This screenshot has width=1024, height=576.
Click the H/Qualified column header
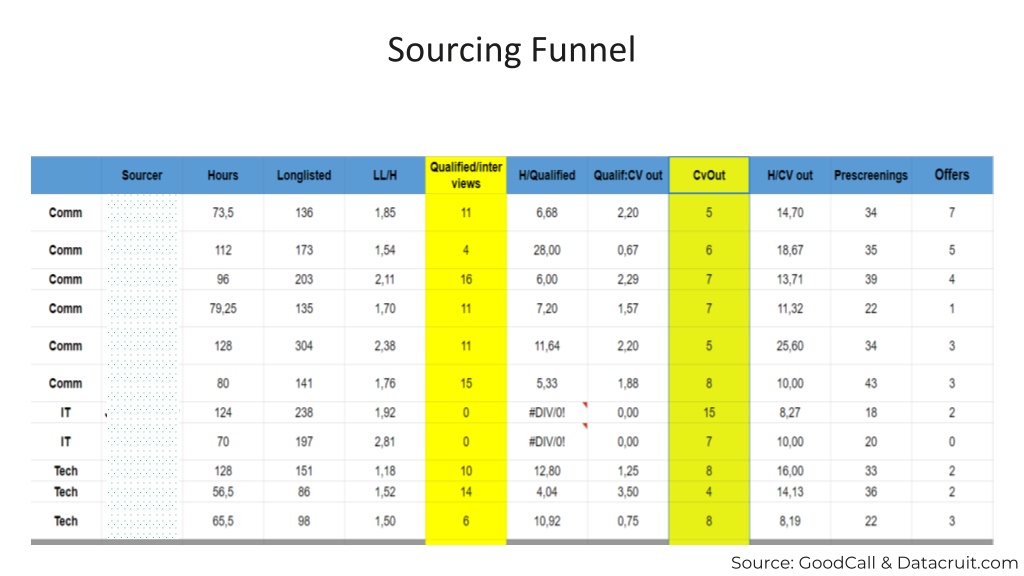click(x=547, y=175)
